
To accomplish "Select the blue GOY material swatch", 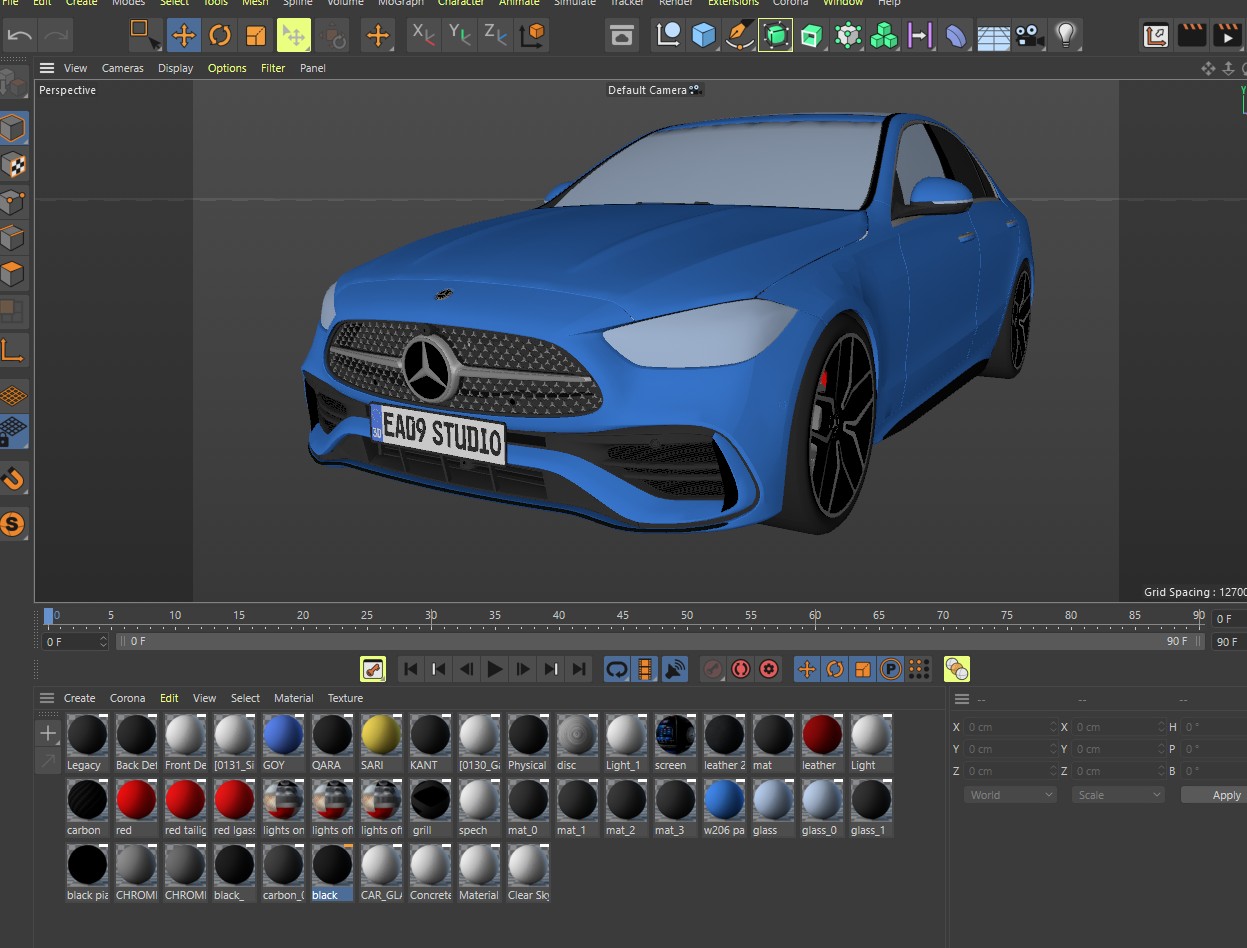I will point(282,736).
